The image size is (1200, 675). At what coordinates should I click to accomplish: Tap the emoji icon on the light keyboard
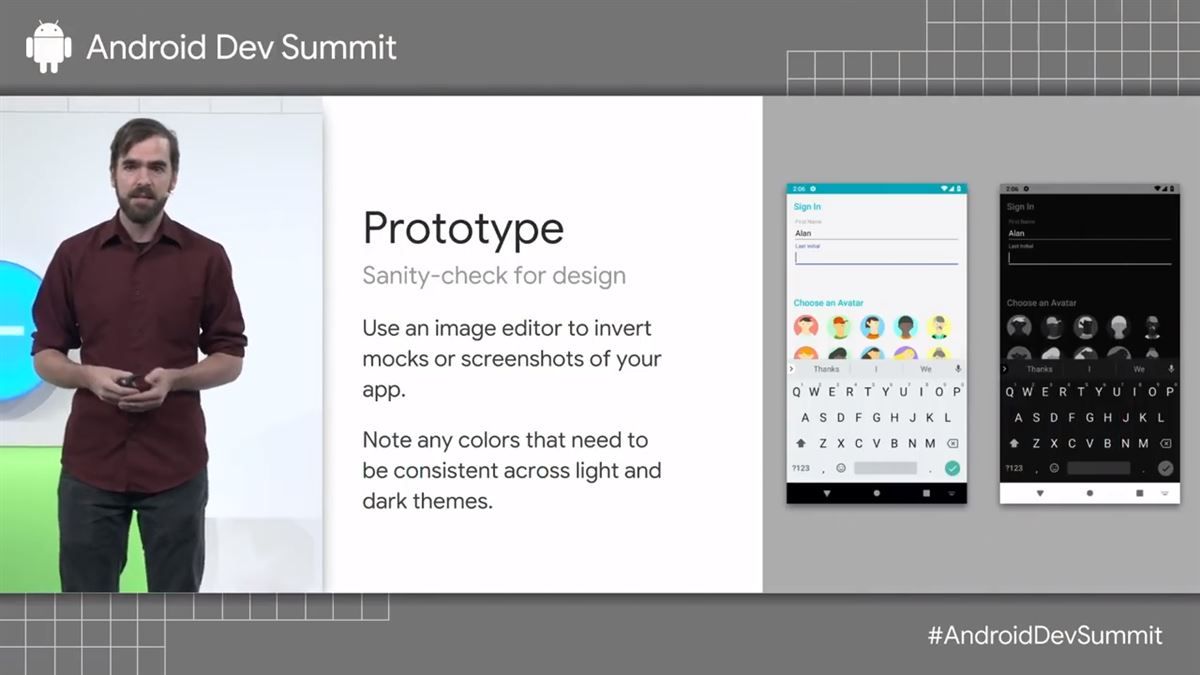tap(840, 467)
